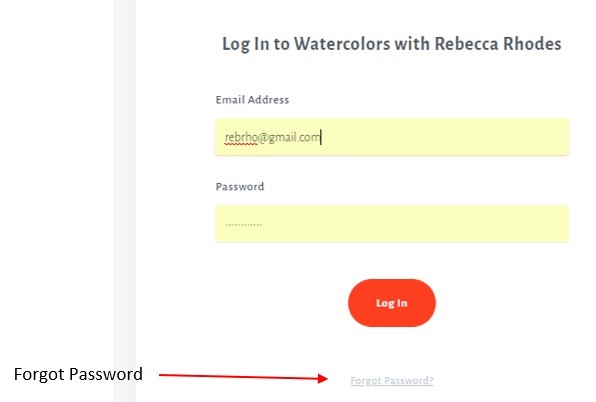Image resolution: width=596 pixels, height=402 pixels.
Task: Click the Password field label
Action: coord(240,187)
